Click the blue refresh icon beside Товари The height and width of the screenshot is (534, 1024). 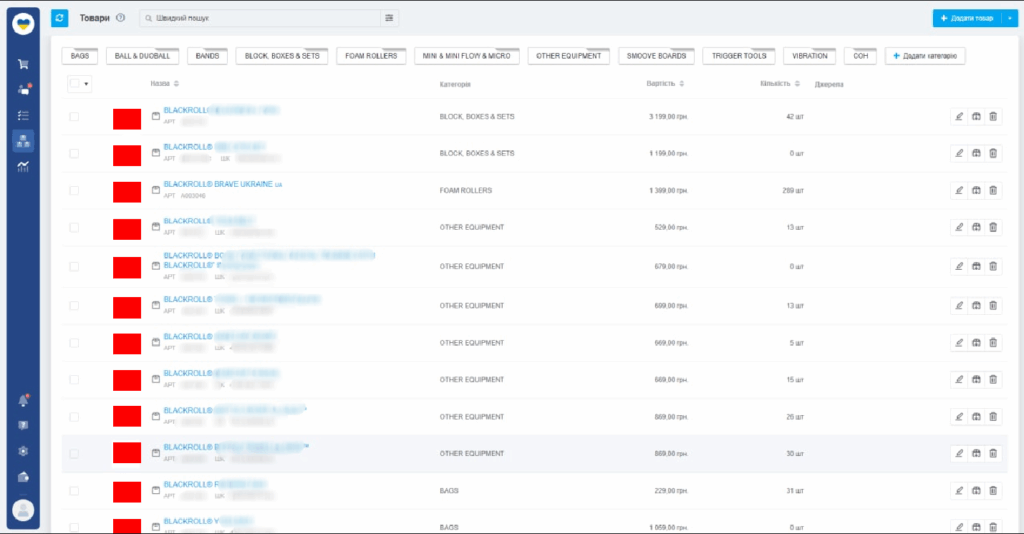pyautogui.click(x=60, y=18)
